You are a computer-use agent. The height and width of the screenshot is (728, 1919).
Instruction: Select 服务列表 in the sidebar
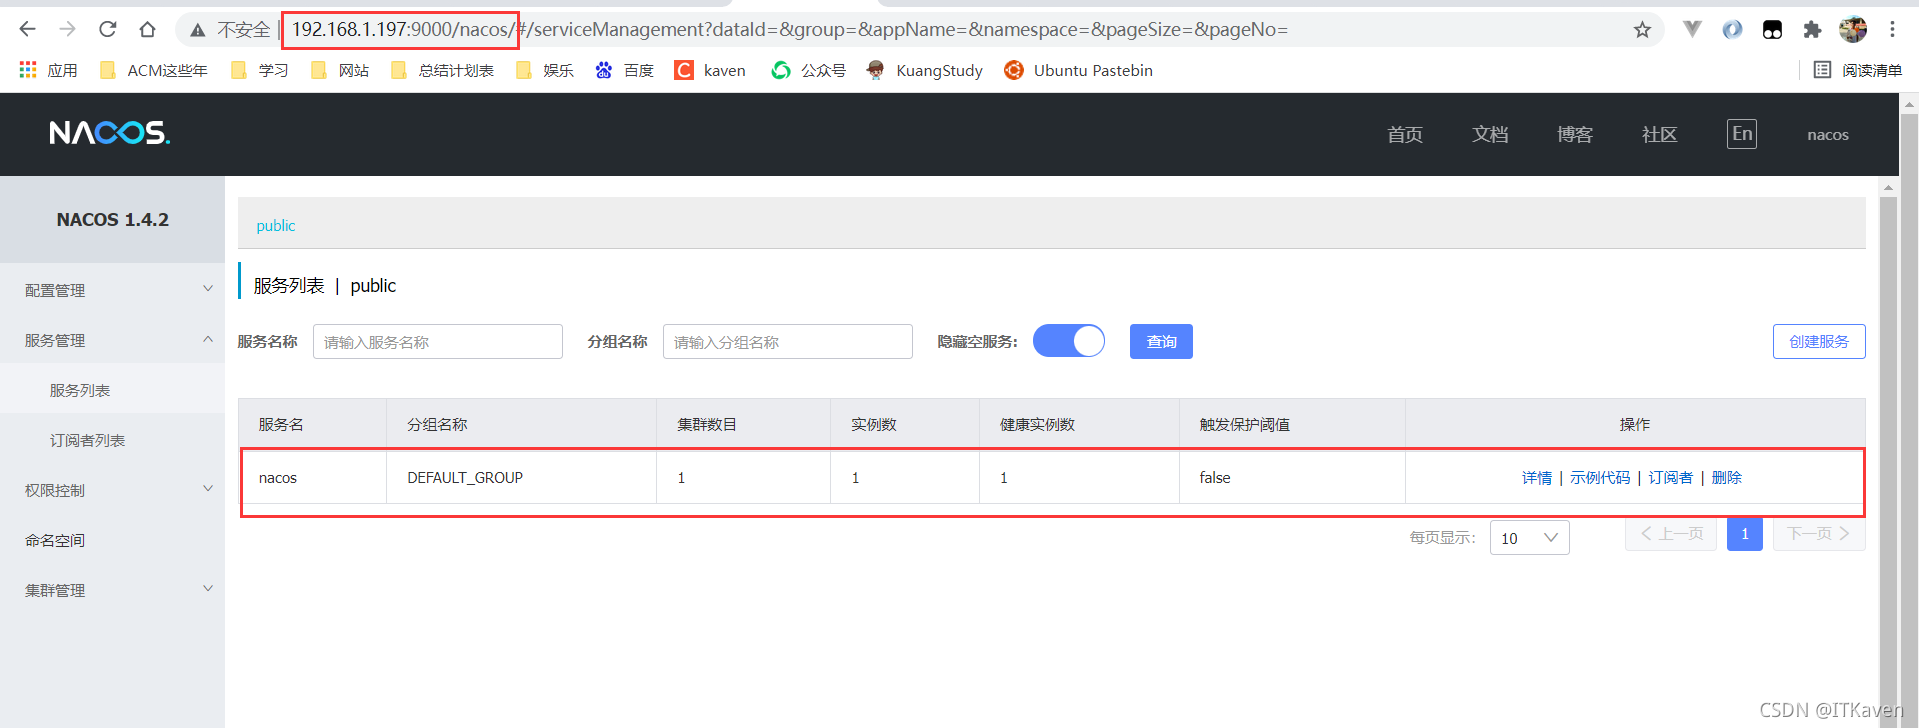[x=112, y=390]
